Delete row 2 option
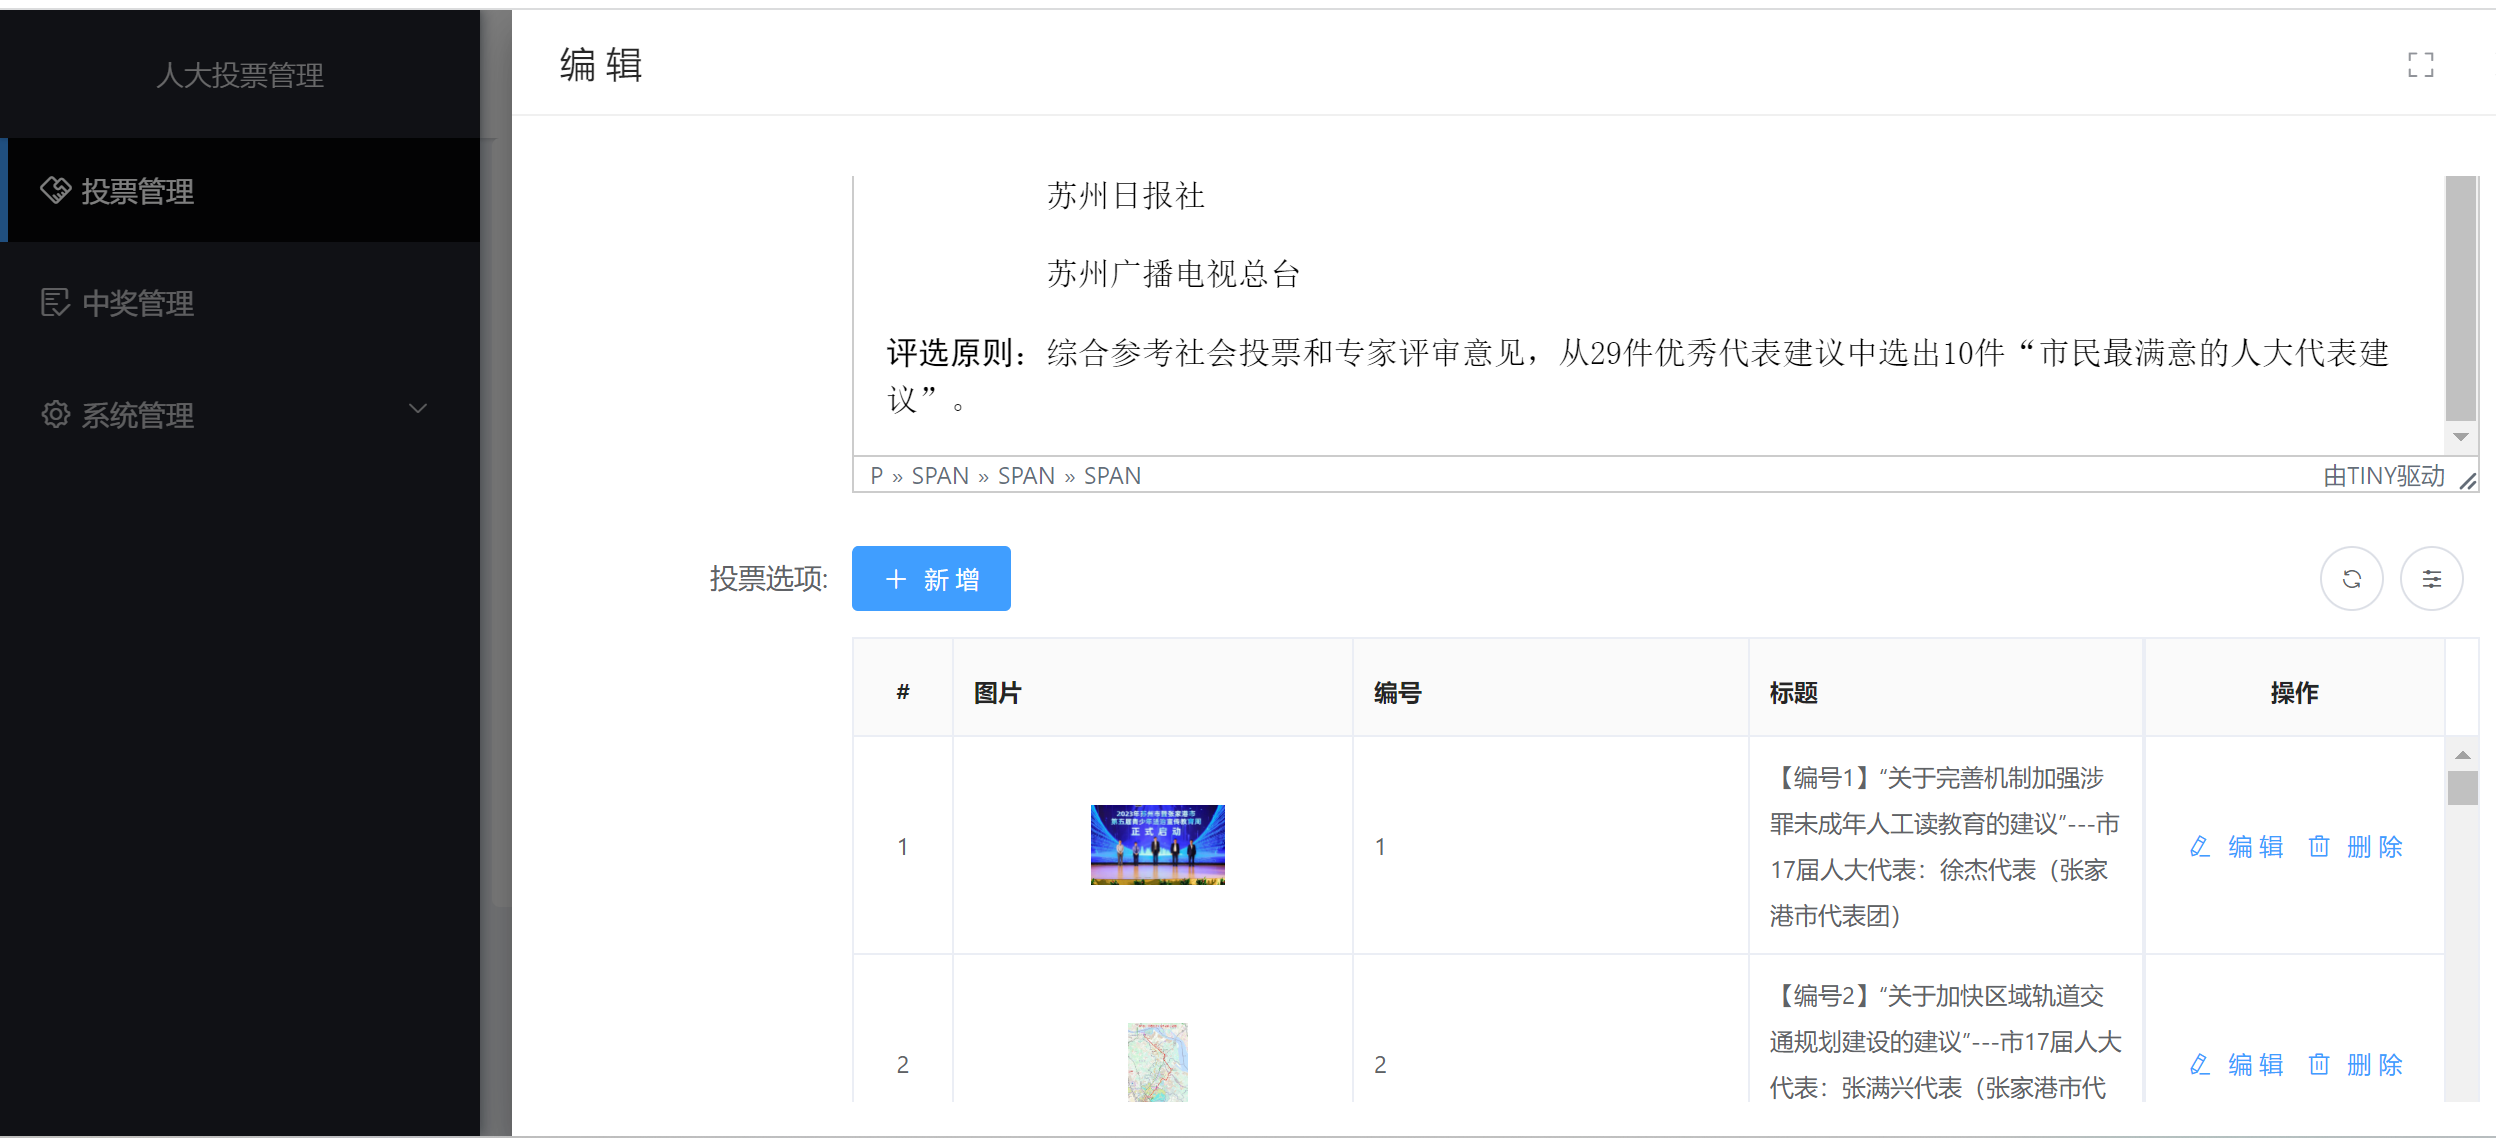The width and height of the screenshot is (2496, 1138). [x=2355, y=1064]
